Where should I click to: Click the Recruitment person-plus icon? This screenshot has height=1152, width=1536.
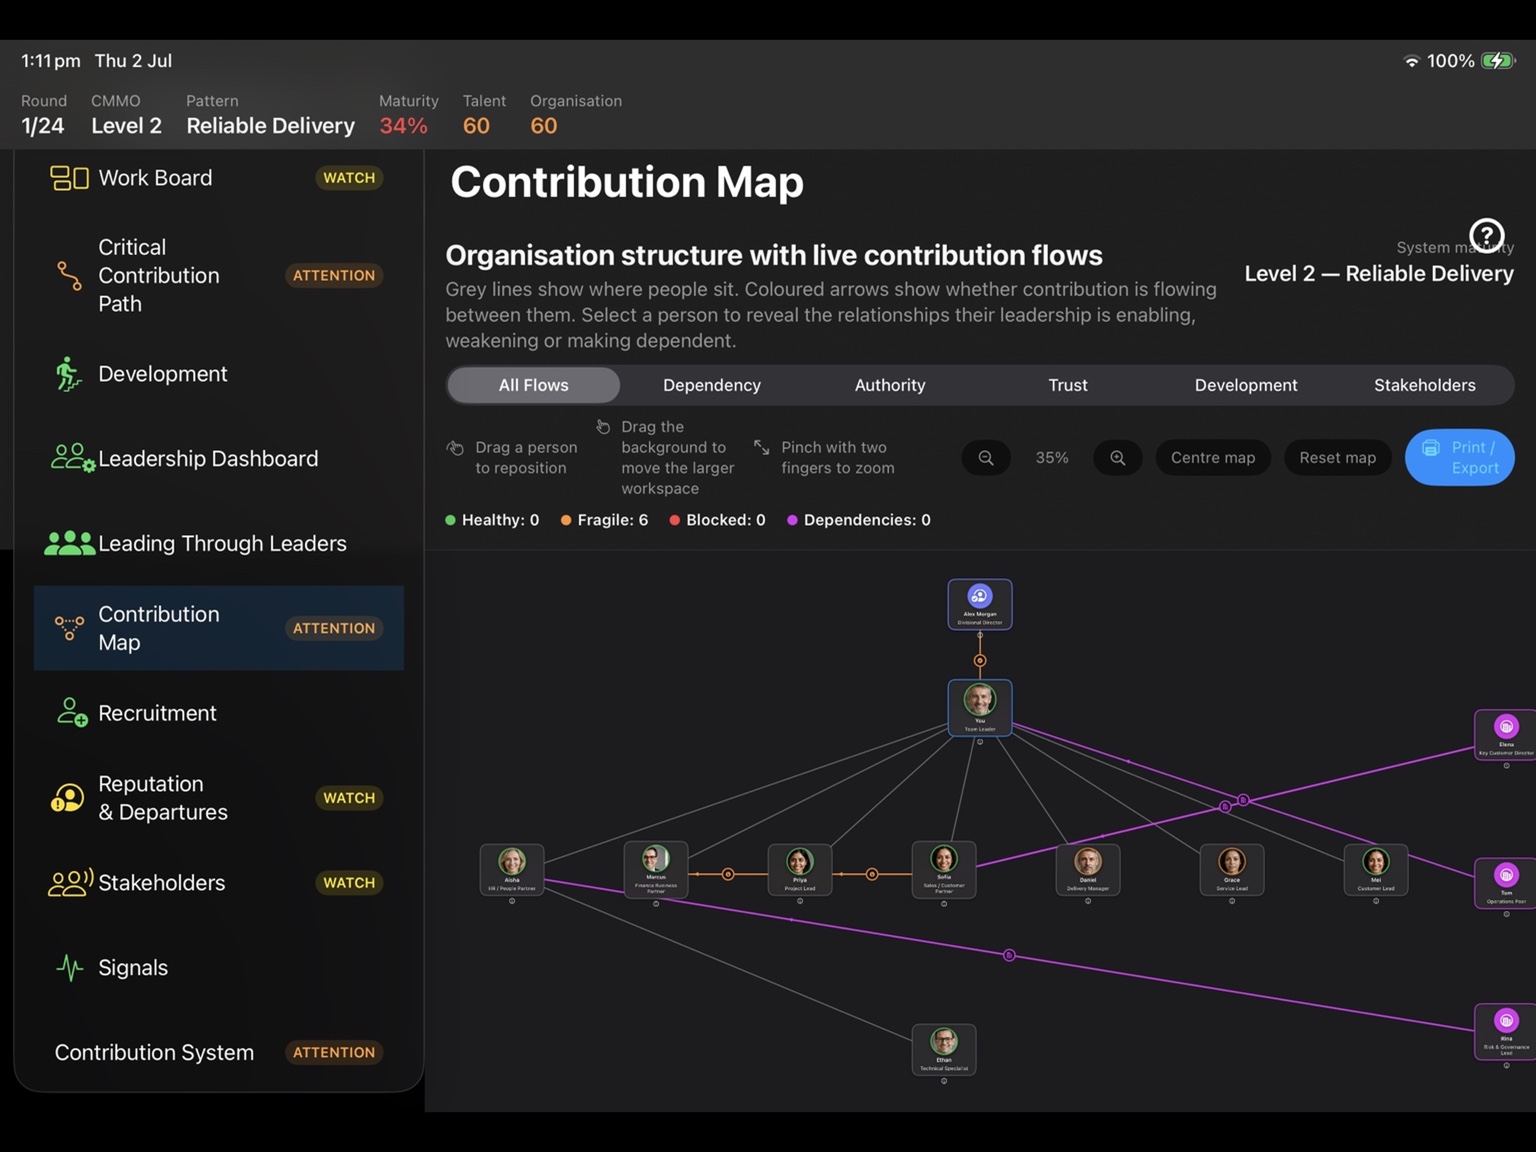click(72, 712)
